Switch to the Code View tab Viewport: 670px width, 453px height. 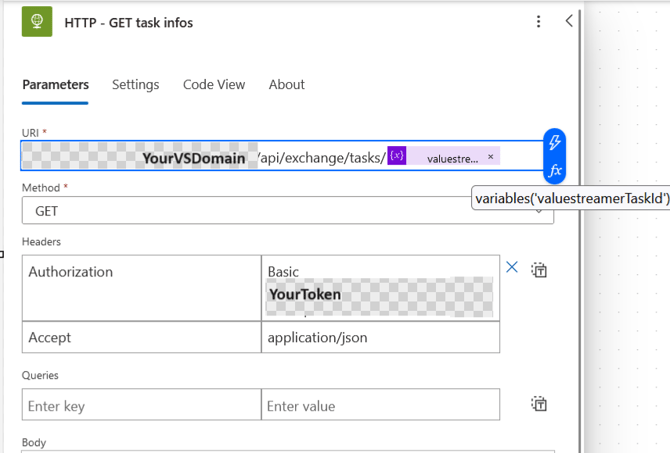click(x=214, y=85)
